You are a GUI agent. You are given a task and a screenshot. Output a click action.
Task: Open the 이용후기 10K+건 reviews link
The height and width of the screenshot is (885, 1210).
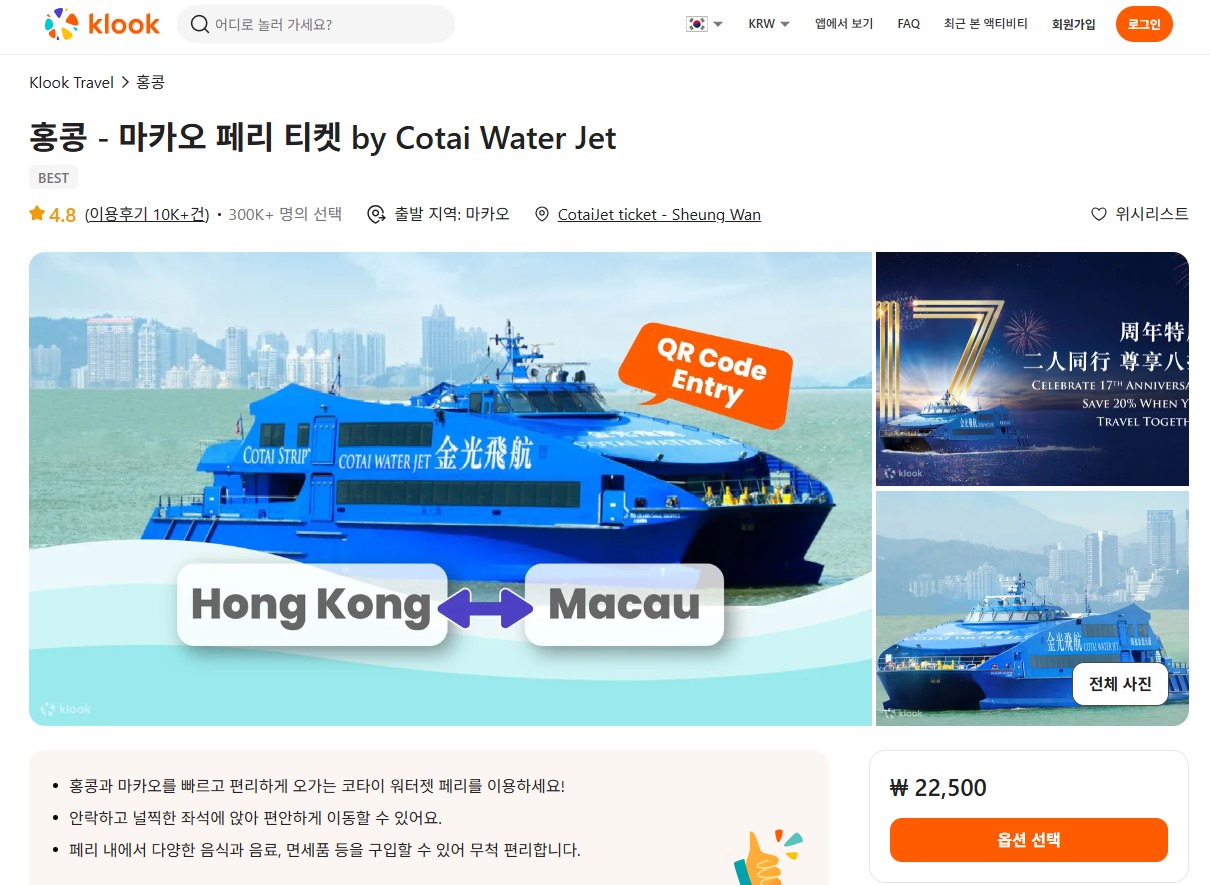tap(147, 214)
